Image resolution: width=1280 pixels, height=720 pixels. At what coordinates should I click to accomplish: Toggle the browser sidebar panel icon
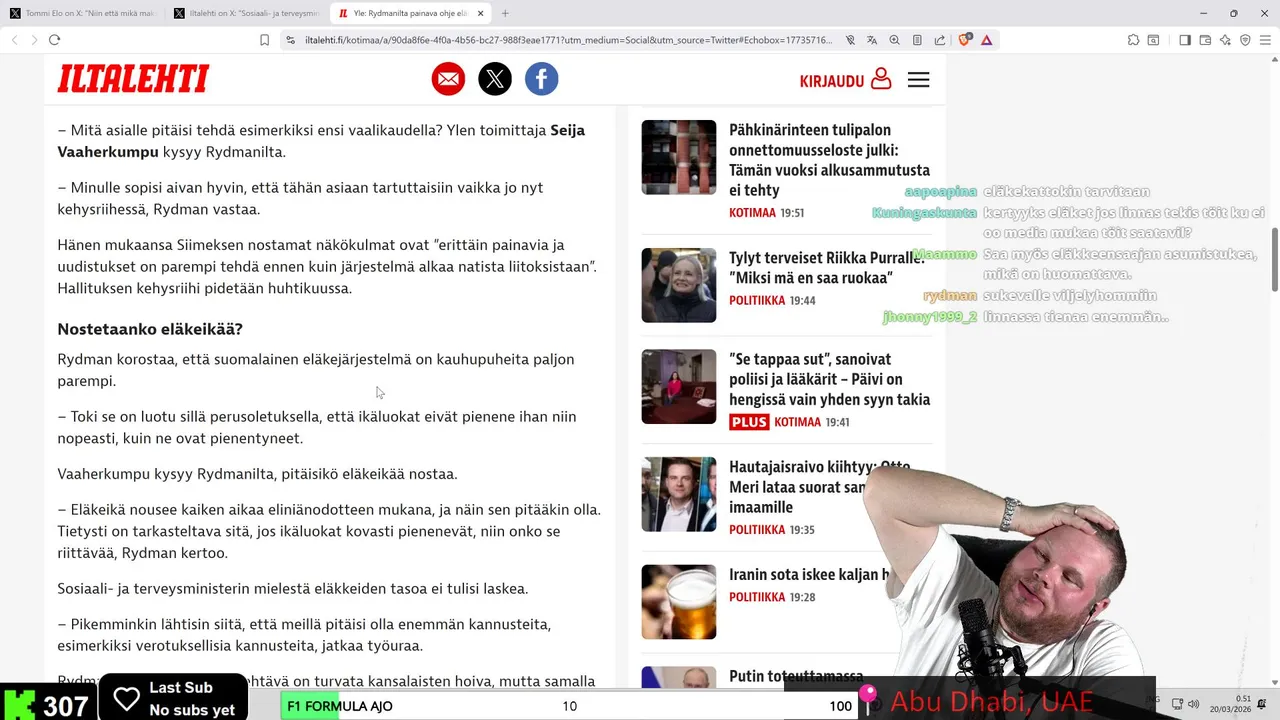[1185, 40]
